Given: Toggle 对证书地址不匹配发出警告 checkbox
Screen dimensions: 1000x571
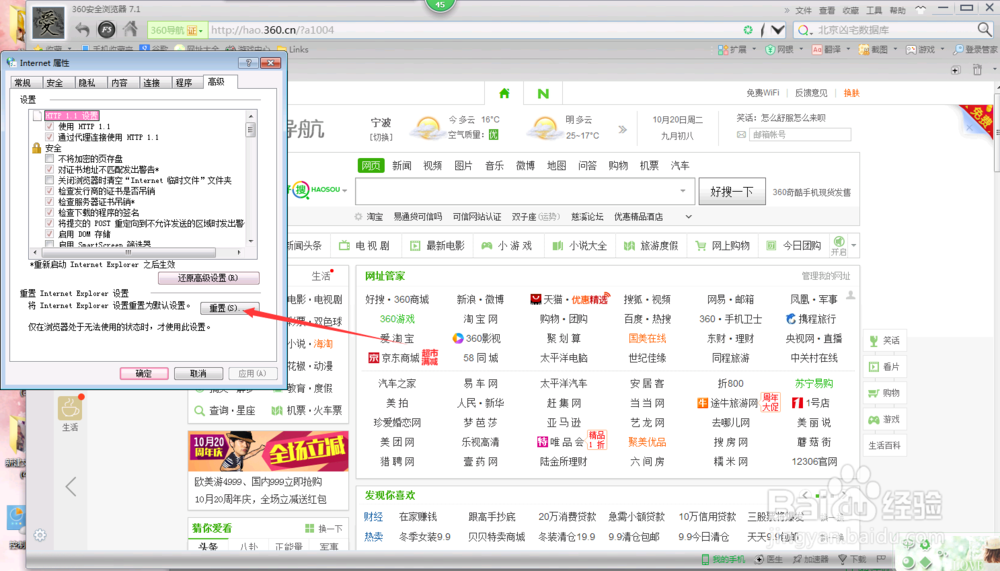Looking at the screenshot, I should [50, 170].
